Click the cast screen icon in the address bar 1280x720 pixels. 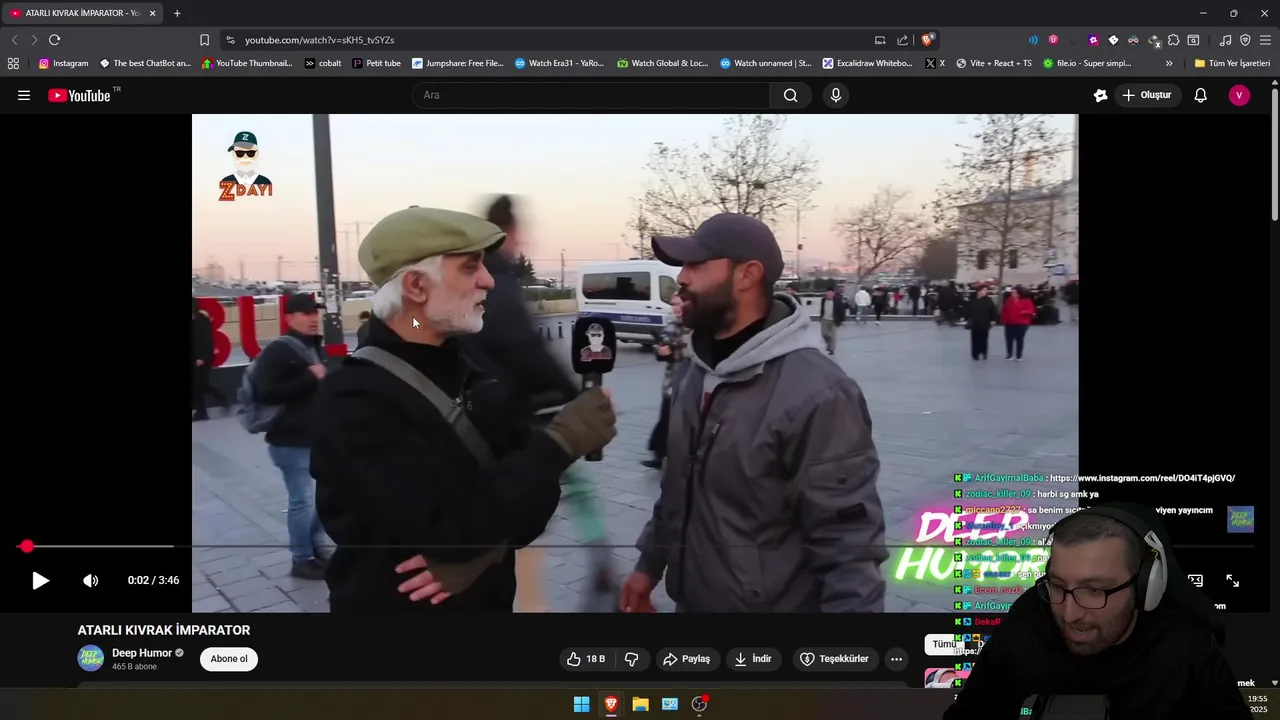(880, 40)
